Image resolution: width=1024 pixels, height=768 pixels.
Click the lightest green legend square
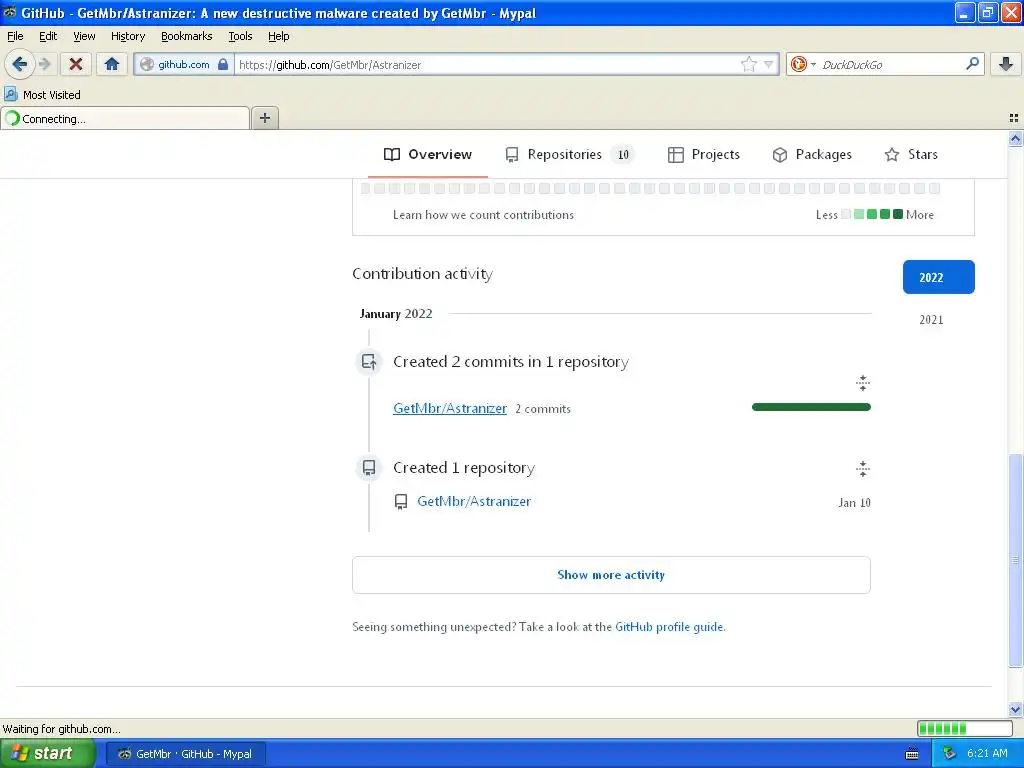[x=859, y=214]
